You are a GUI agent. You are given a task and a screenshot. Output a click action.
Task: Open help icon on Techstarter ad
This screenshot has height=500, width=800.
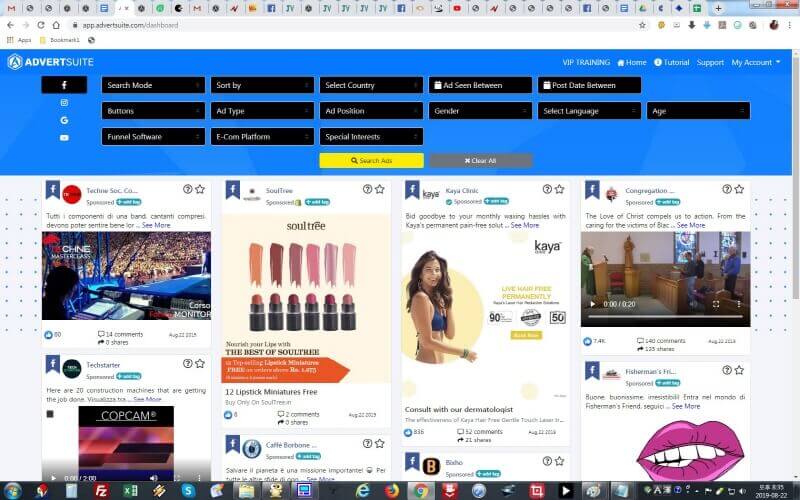(188, 363)
